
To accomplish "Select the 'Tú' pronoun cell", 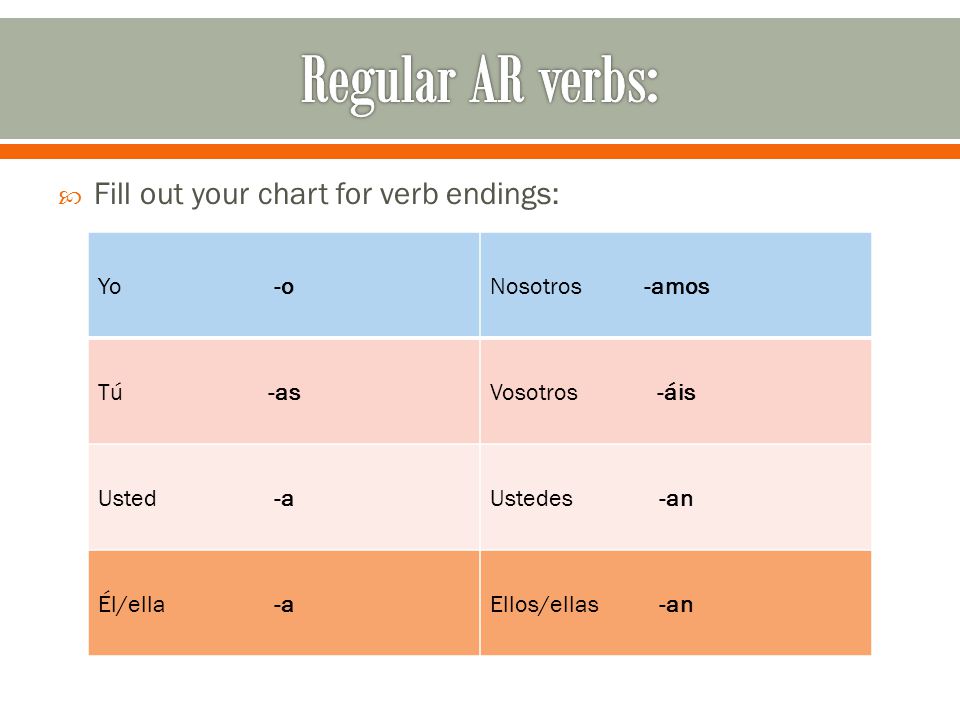I will pyautogui.click(x=110, y=392).
